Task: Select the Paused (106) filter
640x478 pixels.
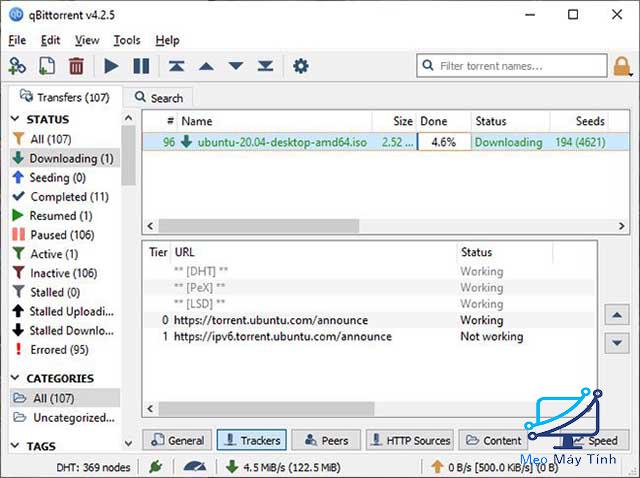Action: pos(62,235)
